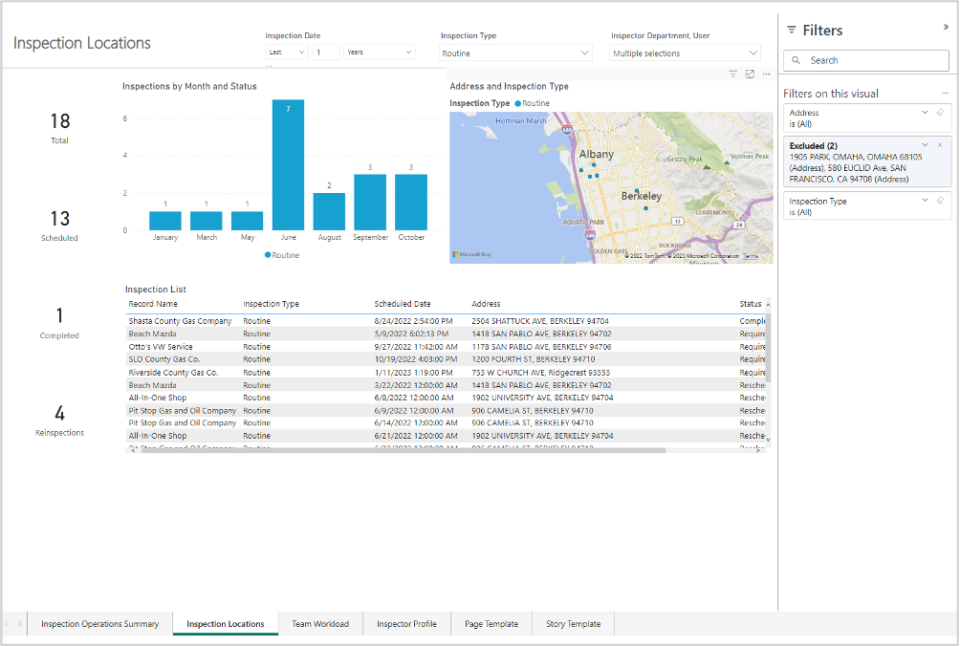
Task: Open the filter icon on Inspections by Month visual
Action: [733, 74]
